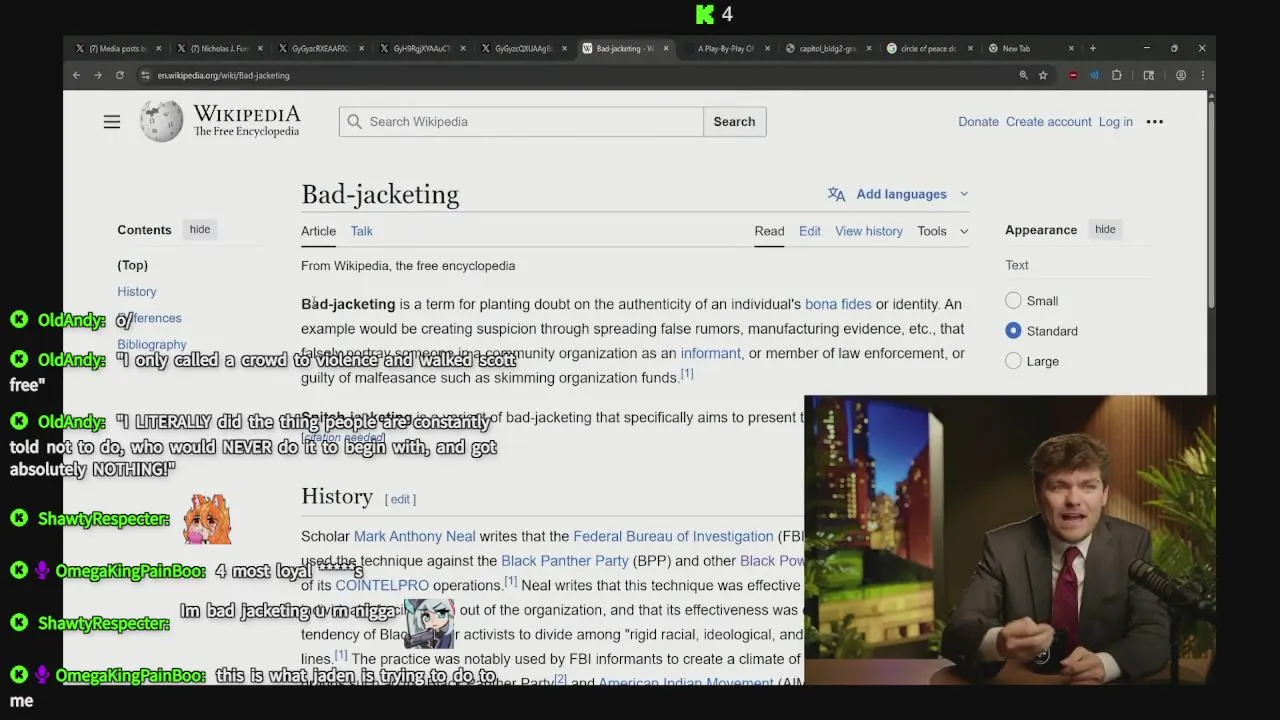Open Wikipedia personal tools ellipsis menu
The image size is (1280, 720).
[x=1155, y=122]
